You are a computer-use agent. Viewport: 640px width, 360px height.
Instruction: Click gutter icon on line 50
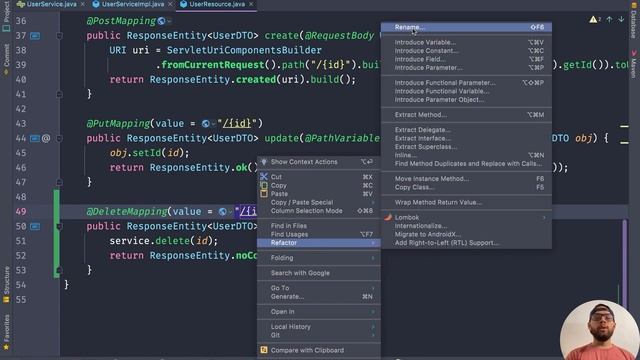(36, 226)
